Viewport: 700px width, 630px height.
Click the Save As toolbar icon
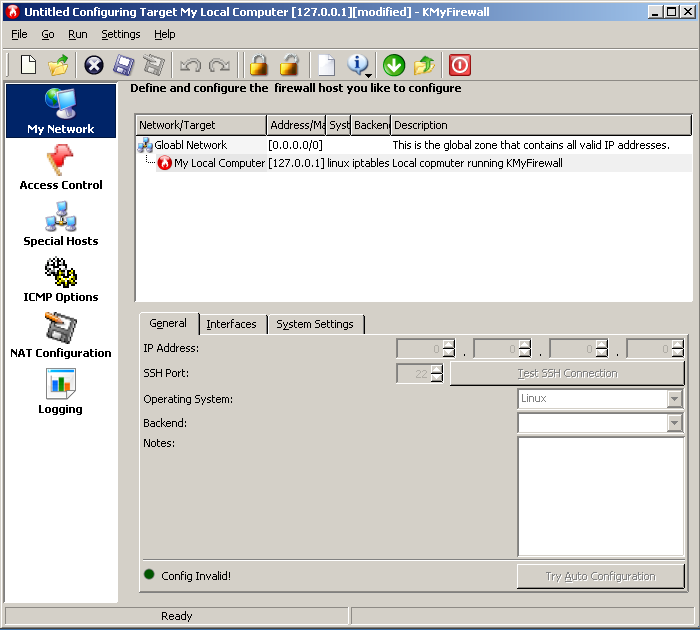point(154,65)
